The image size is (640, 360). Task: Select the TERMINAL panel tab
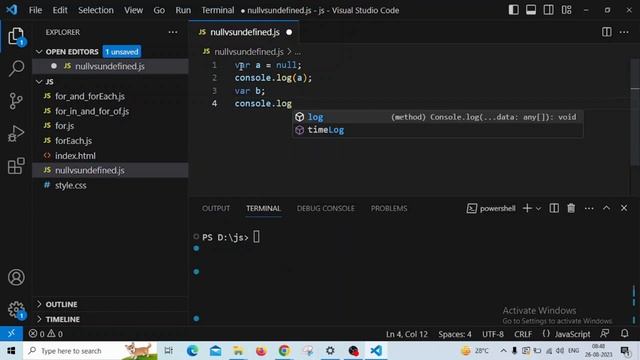(x=263, y=208)
